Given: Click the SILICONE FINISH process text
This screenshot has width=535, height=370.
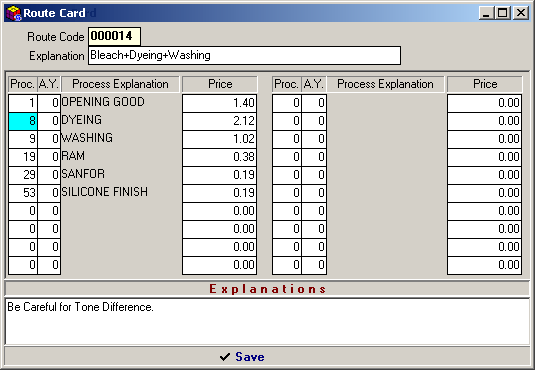Looking at the screenshot, I should [104, 192].
